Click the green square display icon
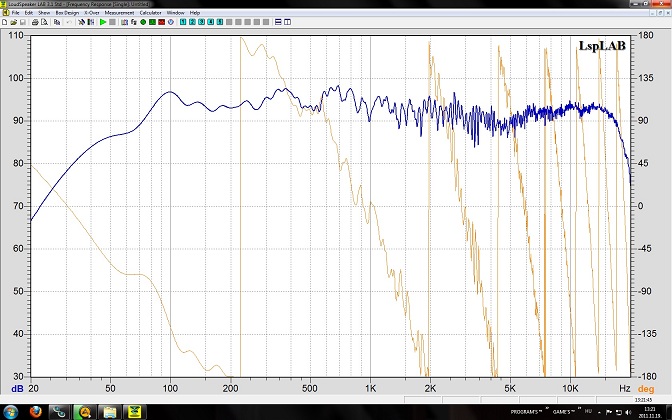Screen dimensions: 672x420 click(x=152, y=22)
